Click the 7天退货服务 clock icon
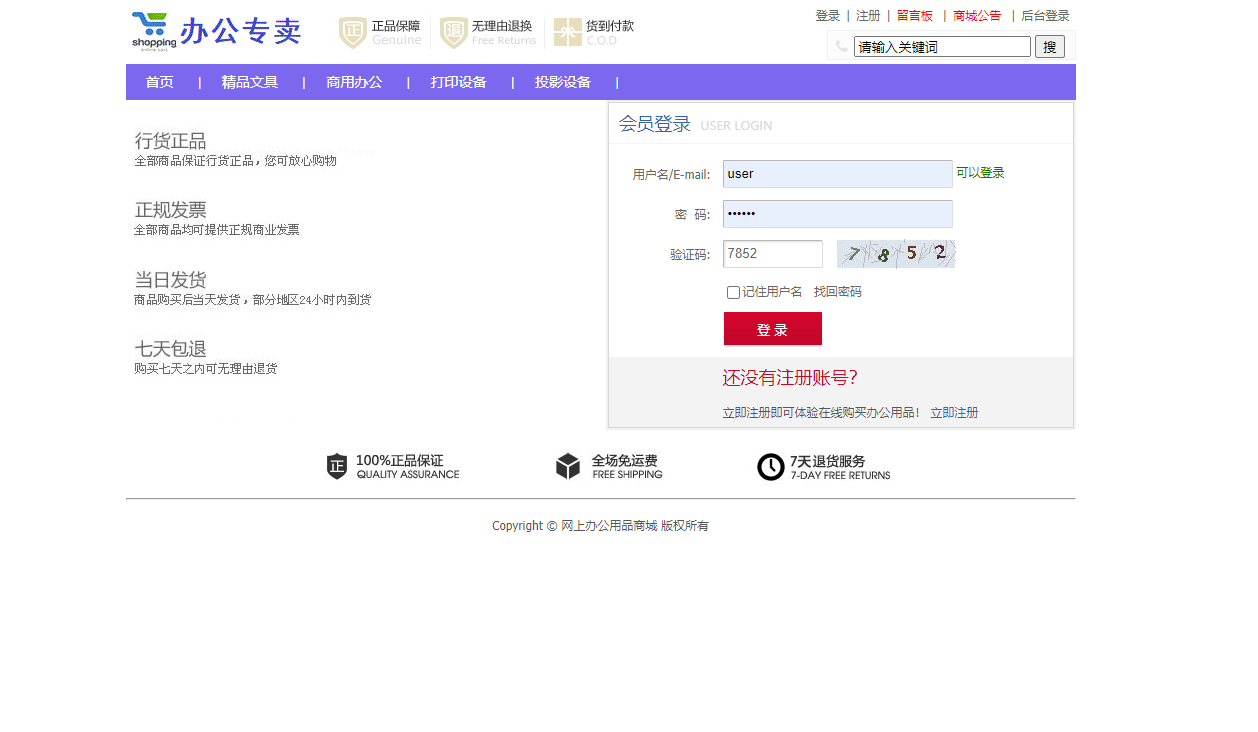This screenshot has width=1258, height=732. point(770,466)
